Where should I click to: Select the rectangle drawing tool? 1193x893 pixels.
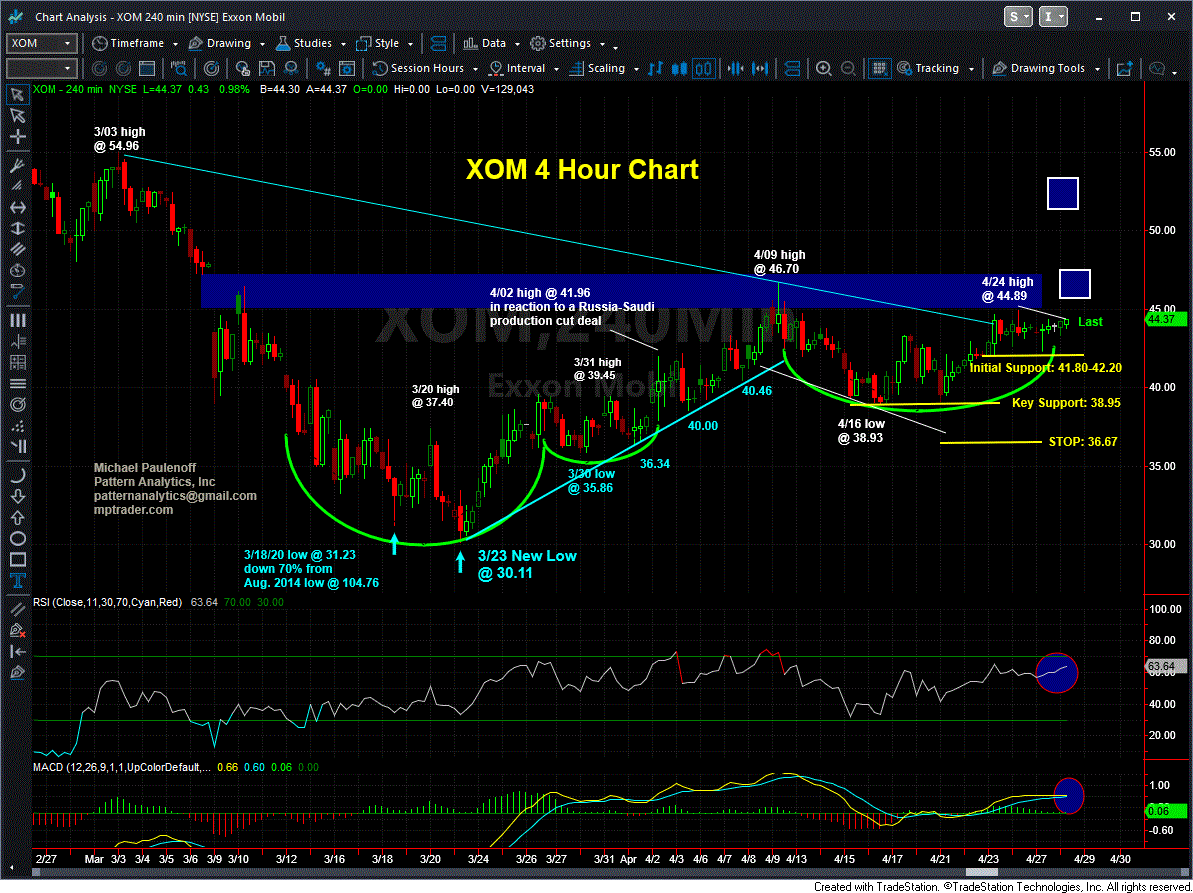(17, 560)
